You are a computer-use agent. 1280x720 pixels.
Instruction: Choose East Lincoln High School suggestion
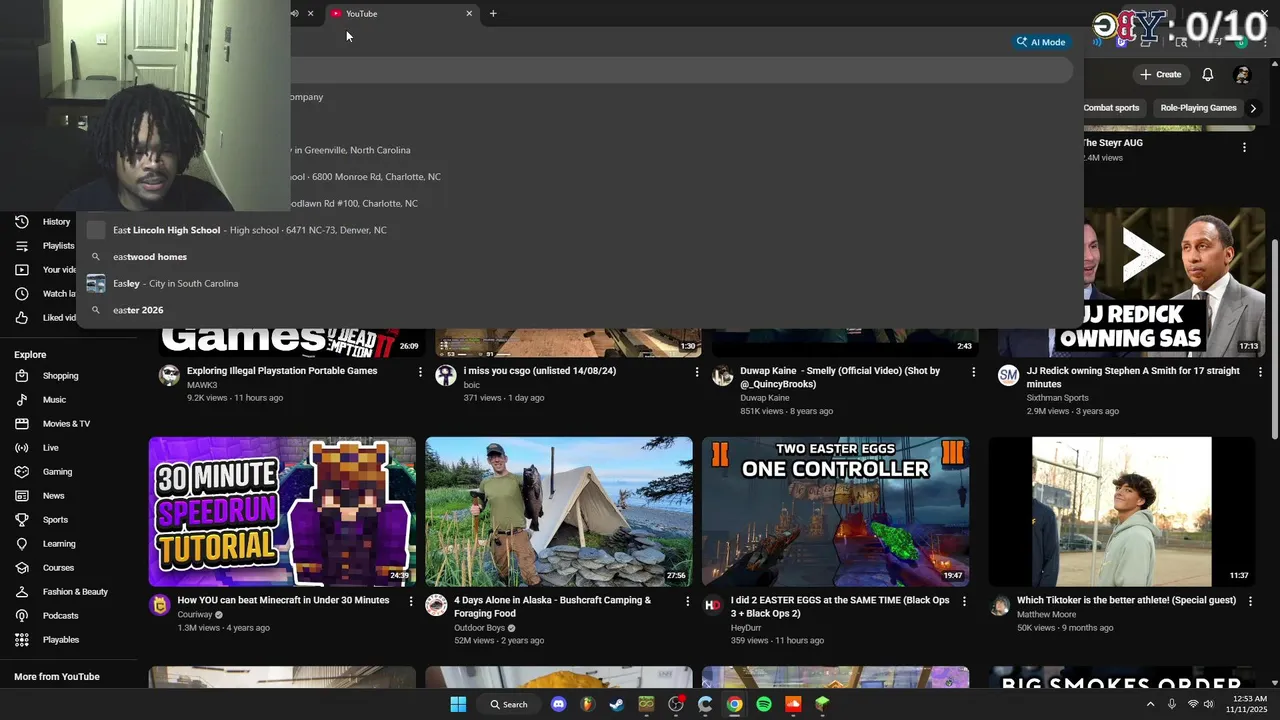[x=580, y=230]
